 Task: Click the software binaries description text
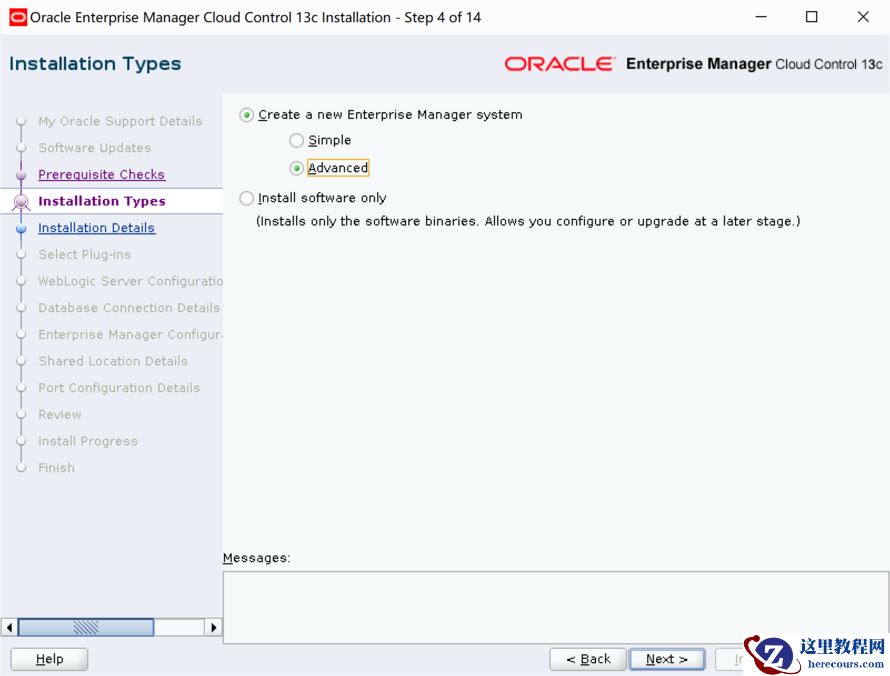pos(528,221)
